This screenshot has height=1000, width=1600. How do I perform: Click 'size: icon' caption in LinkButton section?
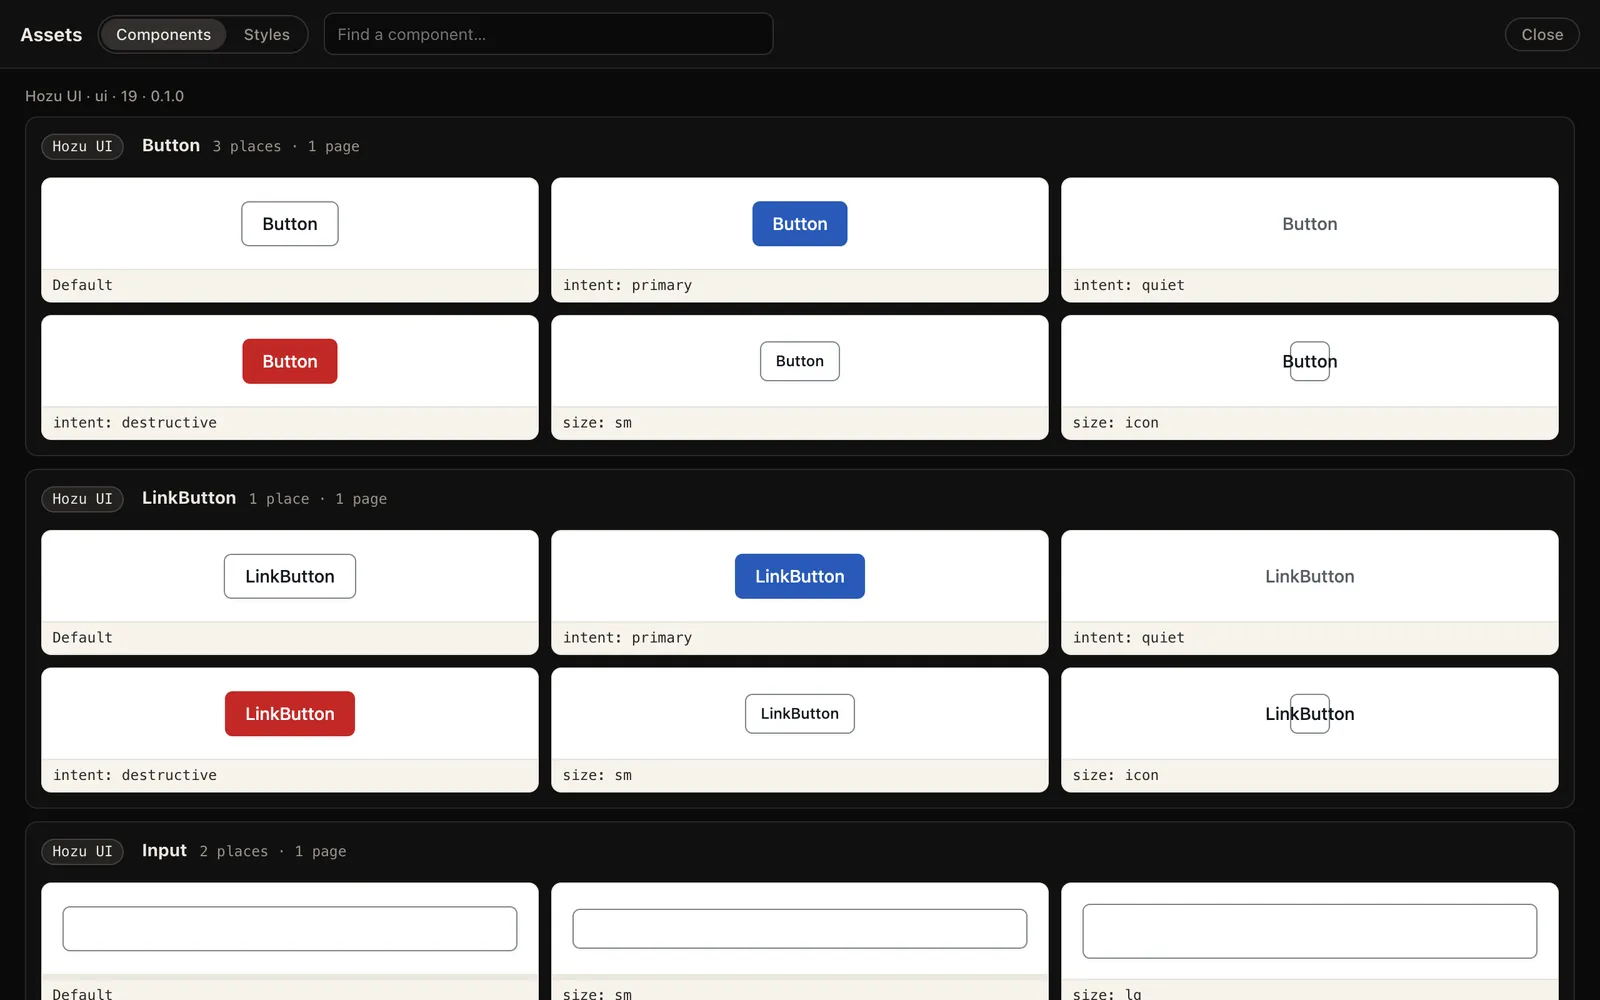[1115, 775]
